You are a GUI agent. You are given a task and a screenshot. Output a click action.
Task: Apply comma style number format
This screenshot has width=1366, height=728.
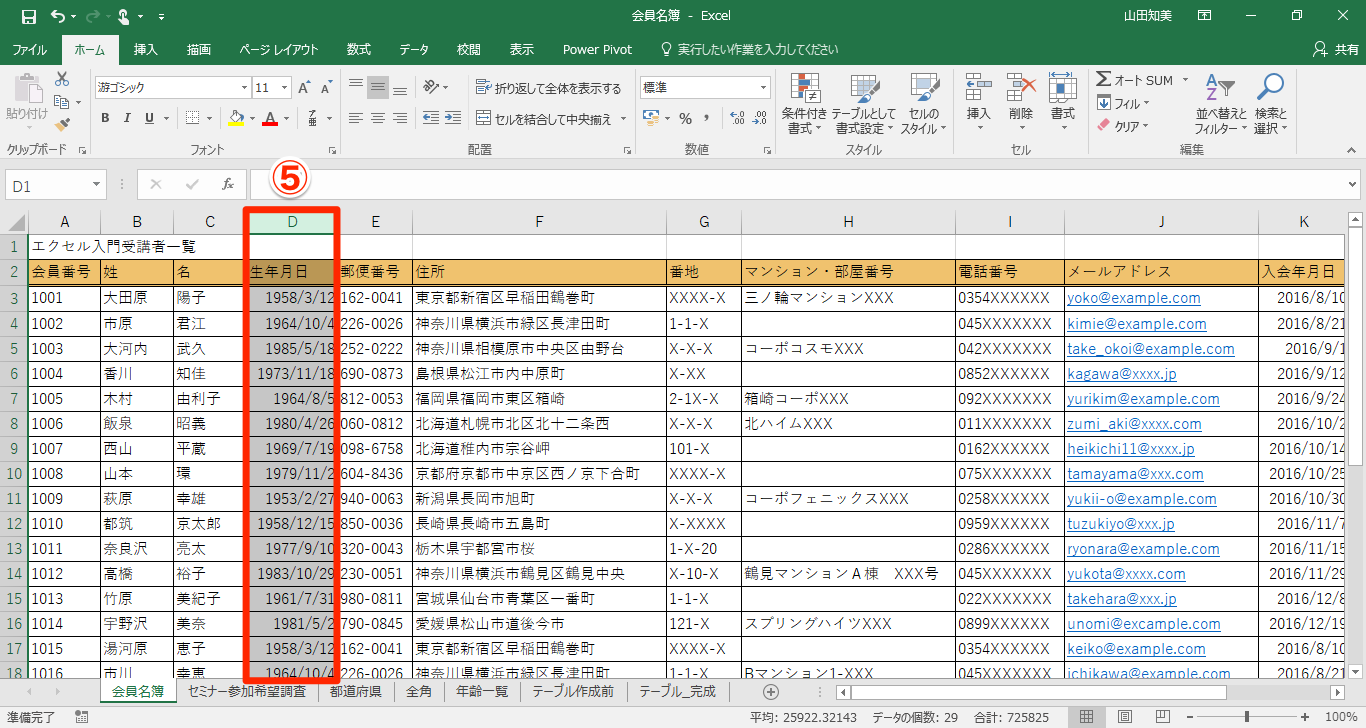tap(708, 118)
